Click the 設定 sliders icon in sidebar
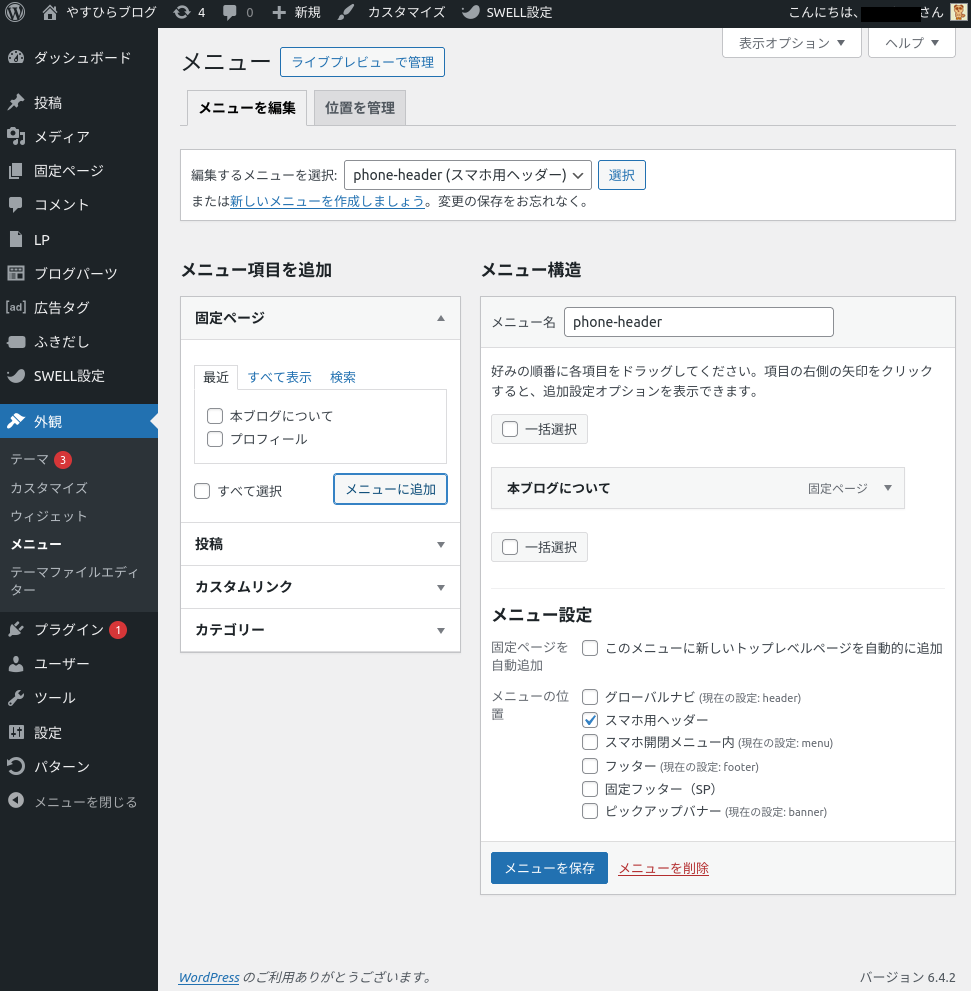Viewport: 971px width, 991px height. click(x=16, y=732)
